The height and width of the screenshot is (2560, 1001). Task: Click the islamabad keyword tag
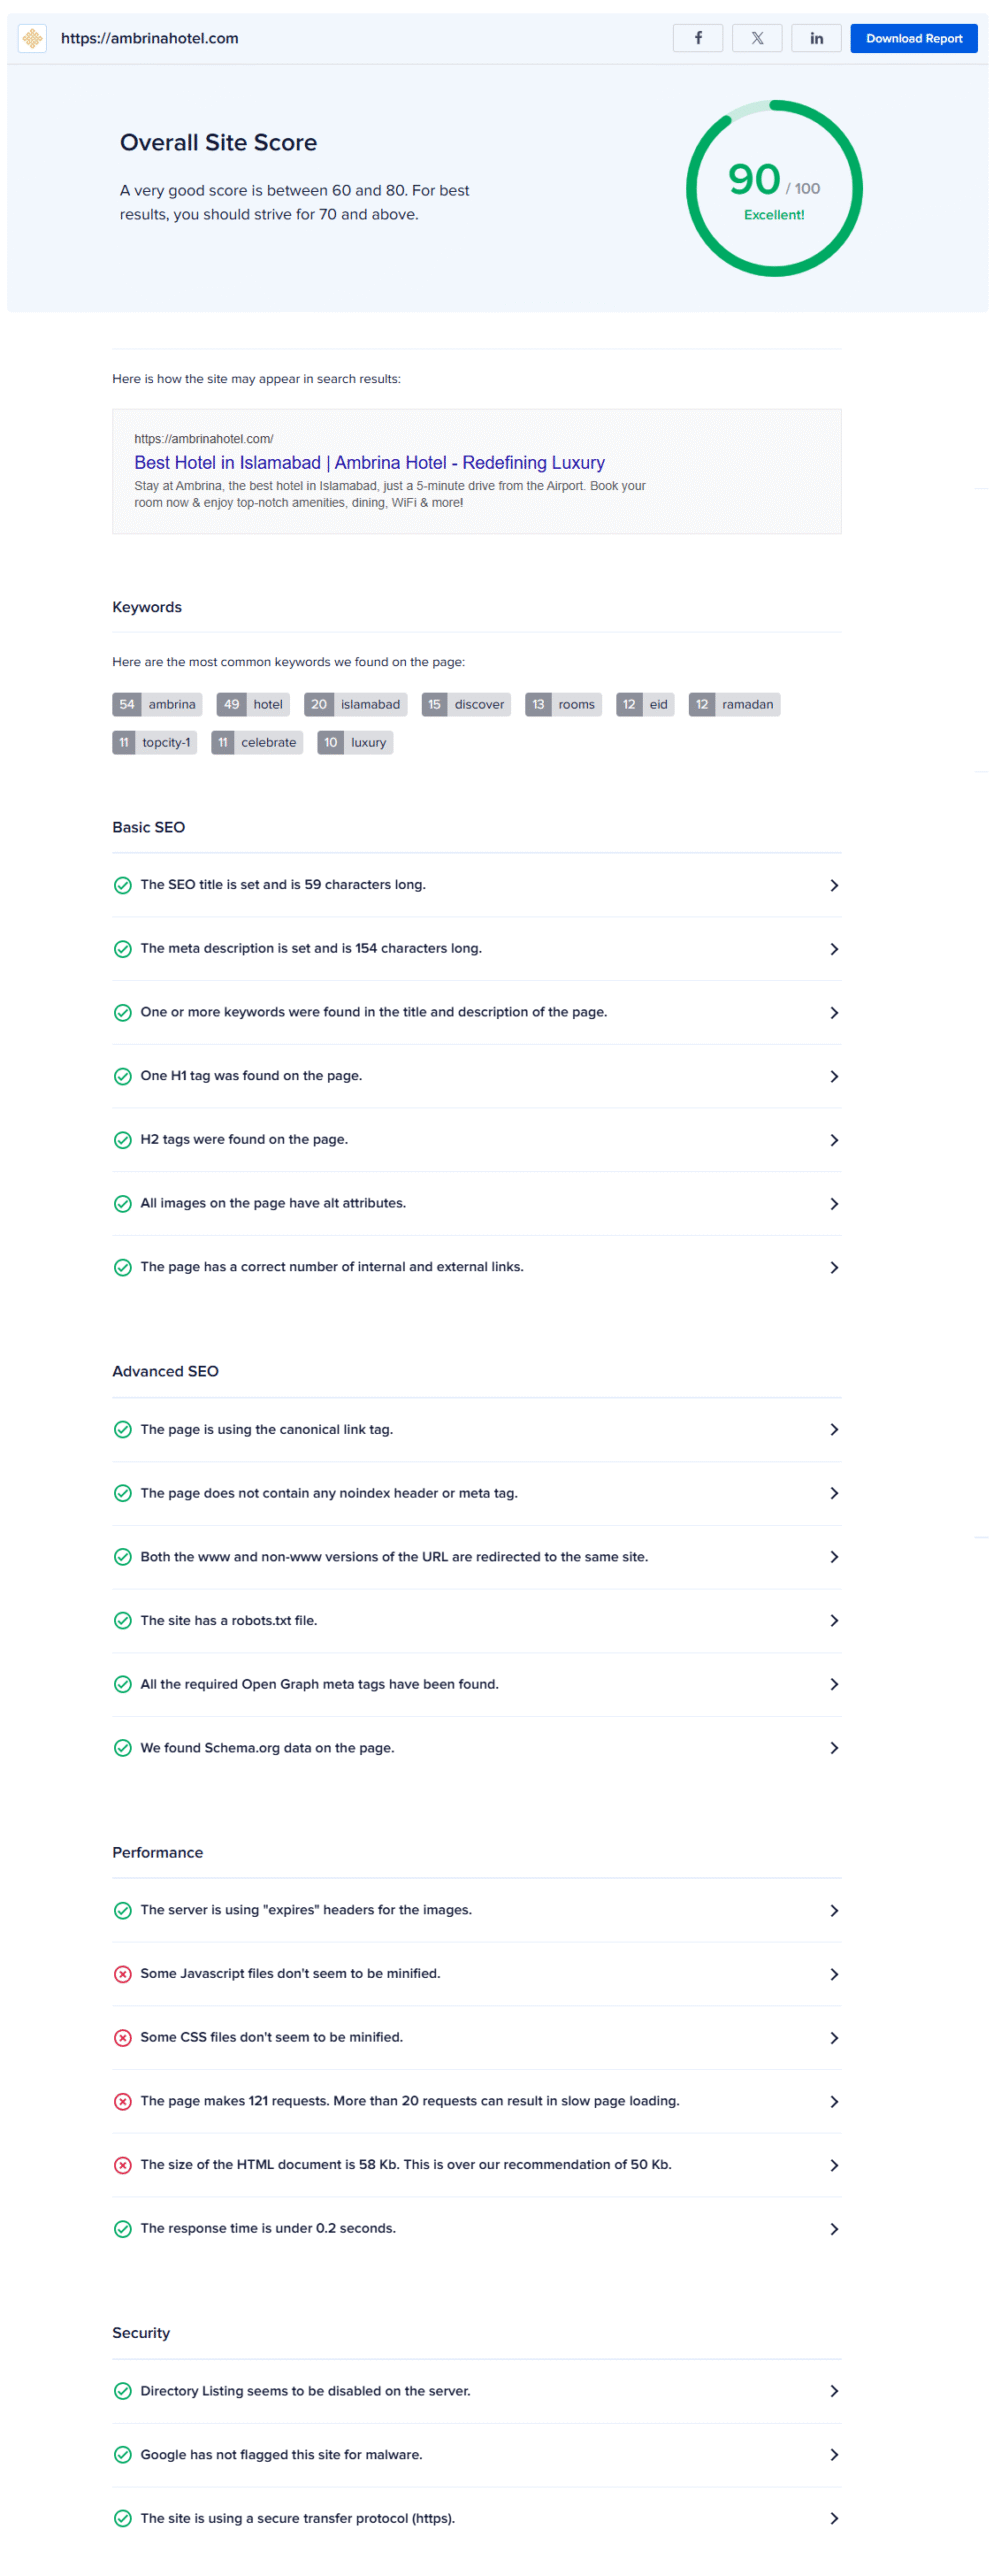click(x=355, y=704)
